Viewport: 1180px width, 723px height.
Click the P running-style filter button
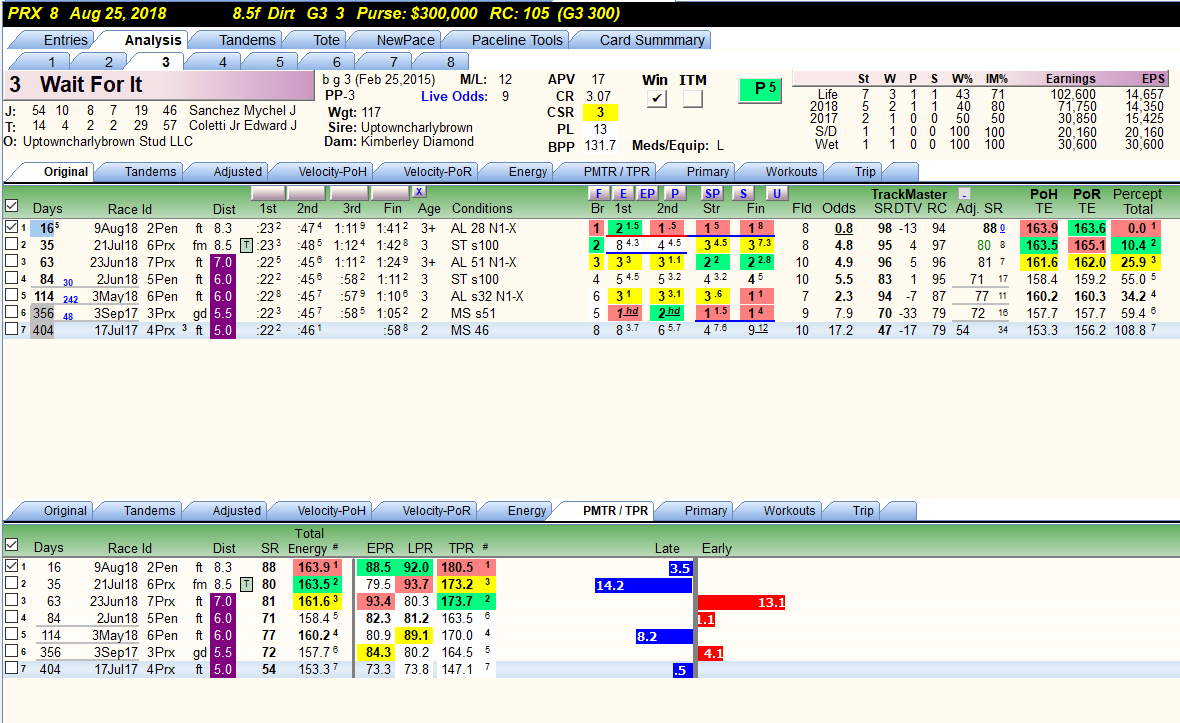pos(674,193)
